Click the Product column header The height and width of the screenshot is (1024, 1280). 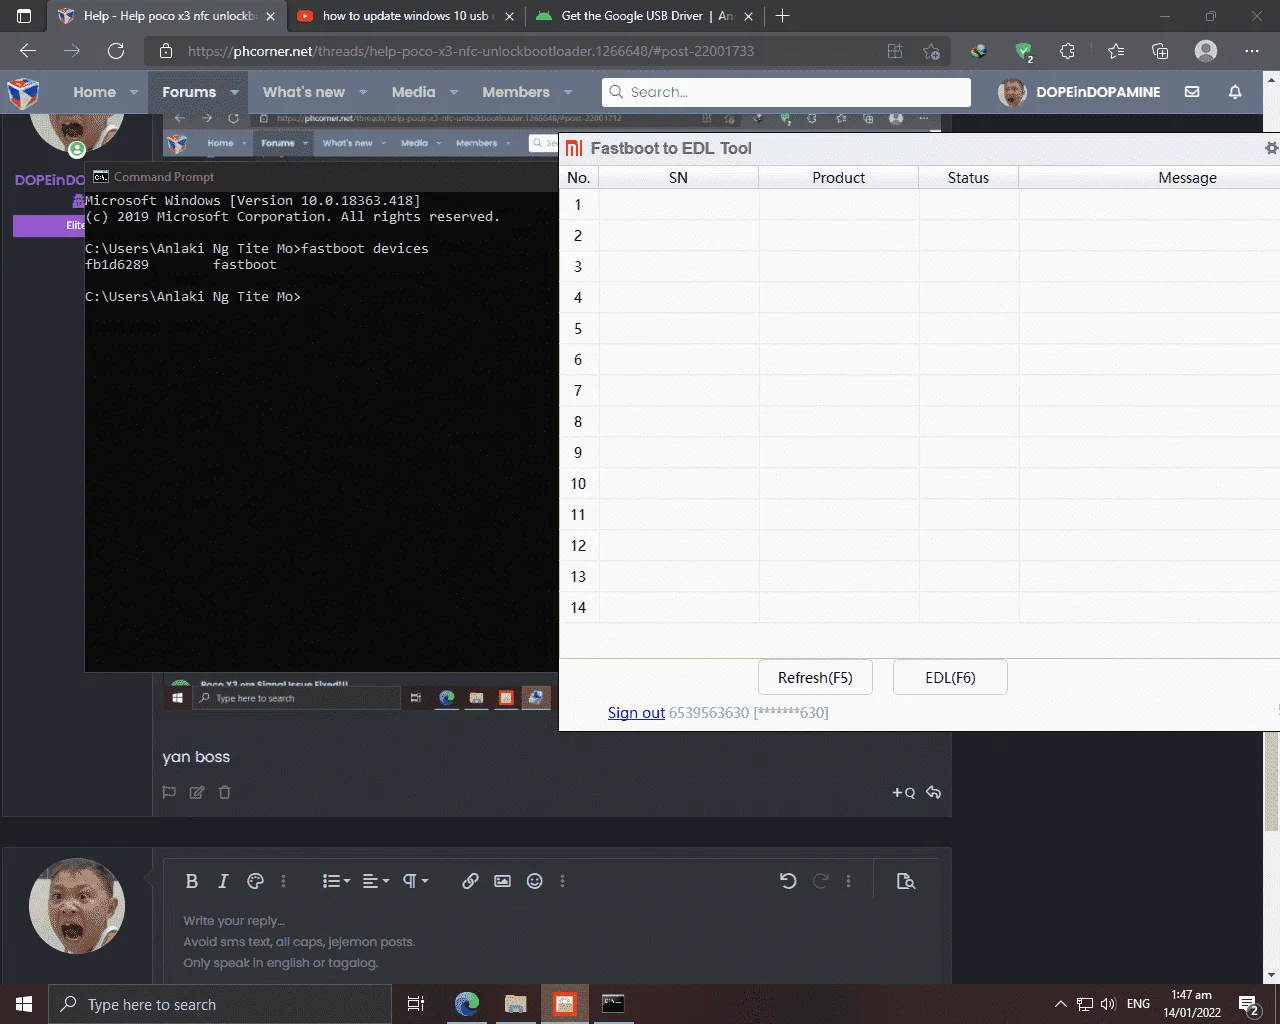click(x=838, y=177)
